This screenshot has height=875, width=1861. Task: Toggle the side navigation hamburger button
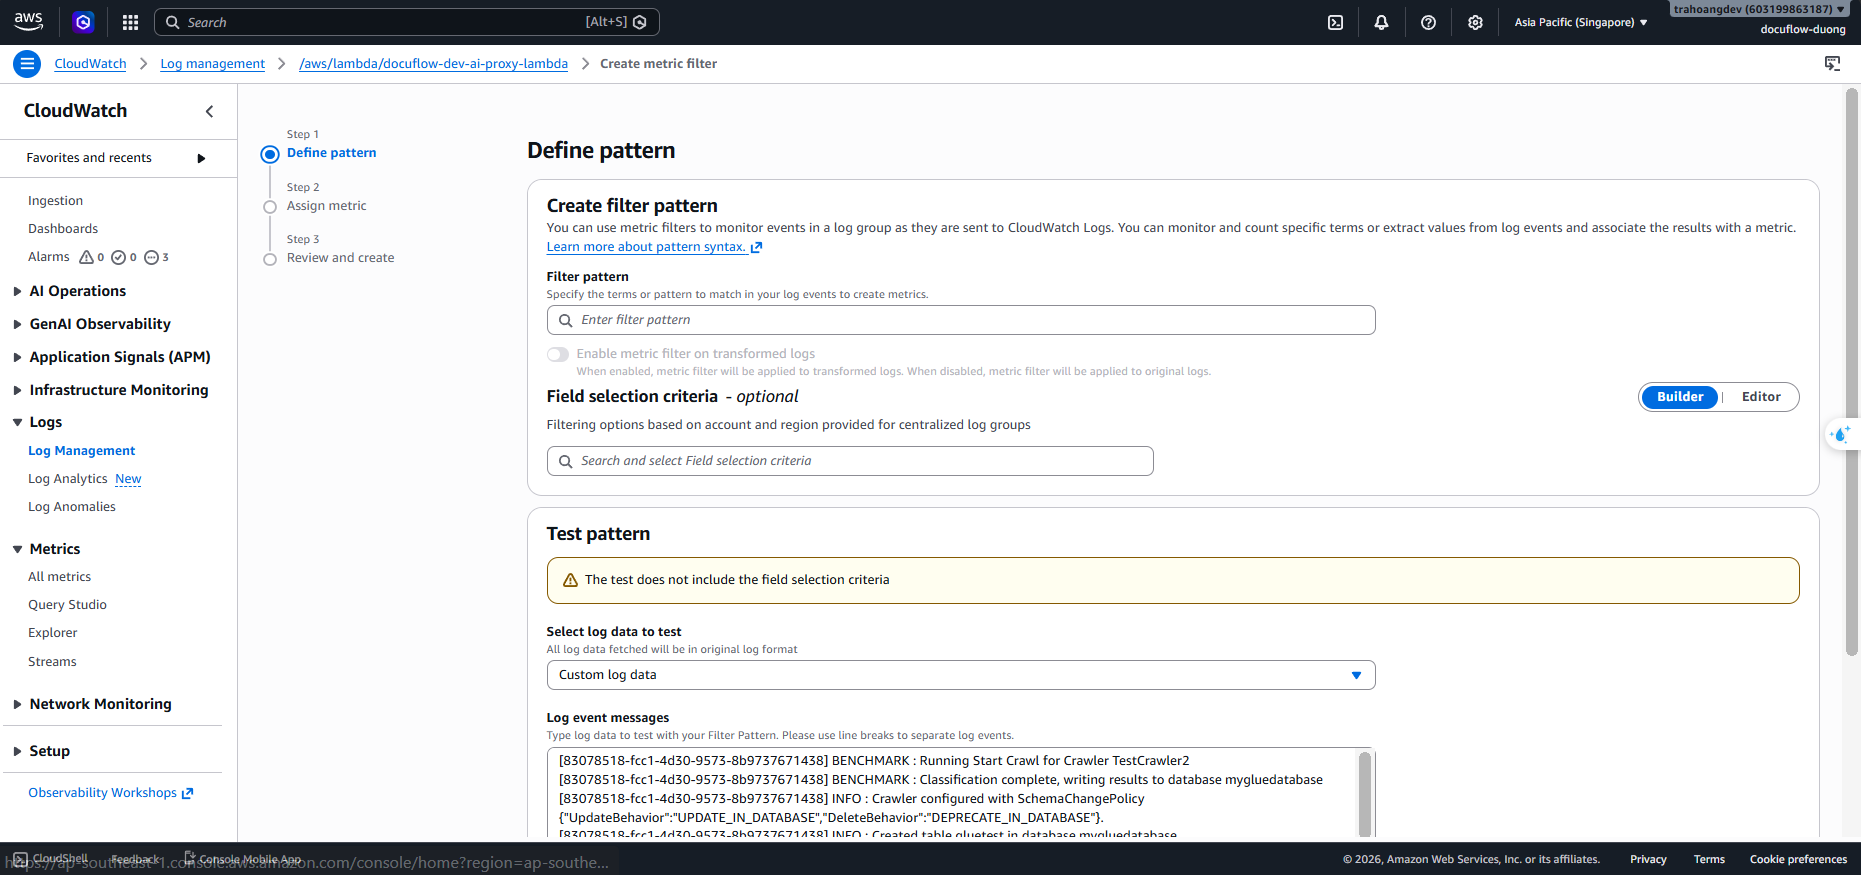tap(27, 64)
